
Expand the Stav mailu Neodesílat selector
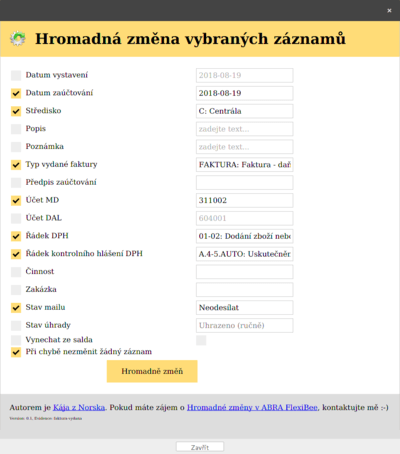pyautogui.click(x=245, y=307)
